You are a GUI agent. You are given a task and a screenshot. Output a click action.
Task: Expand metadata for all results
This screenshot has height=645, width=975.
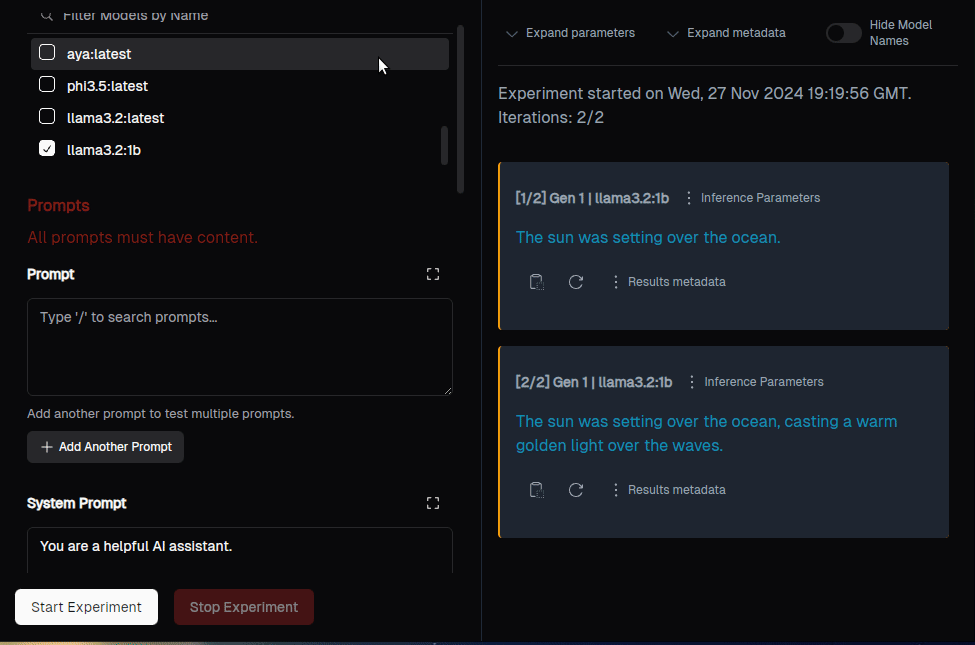(x=726, y=33)
